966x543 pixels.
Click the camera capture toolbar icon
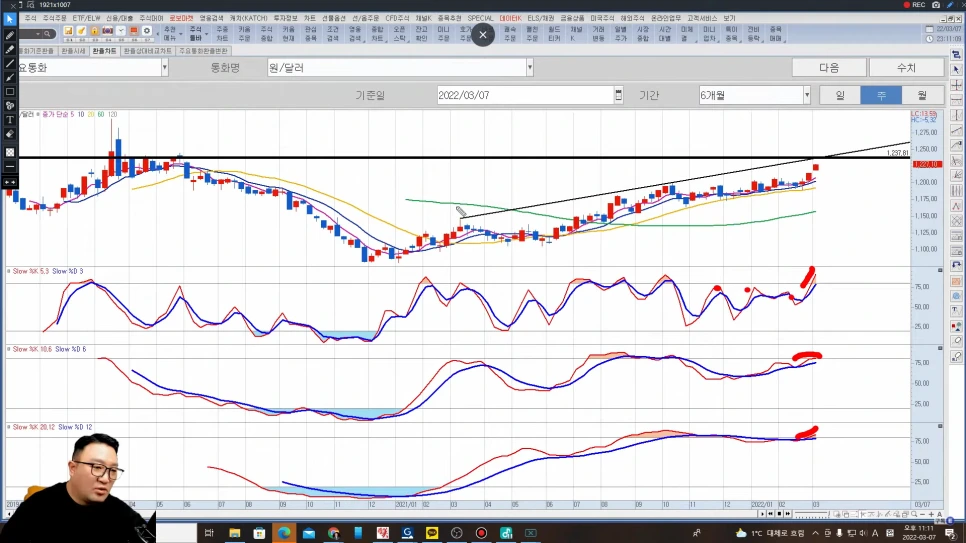108,31
